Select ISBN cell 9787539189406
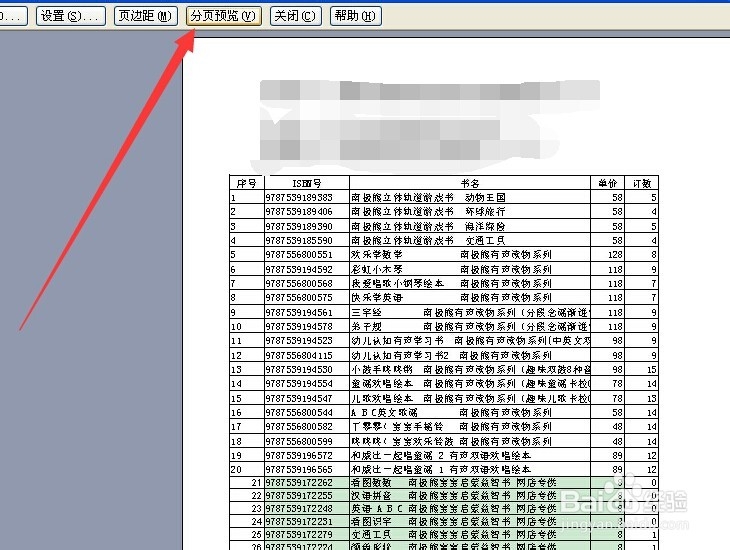This screenshot has width=730, height=550. [307, 211]
